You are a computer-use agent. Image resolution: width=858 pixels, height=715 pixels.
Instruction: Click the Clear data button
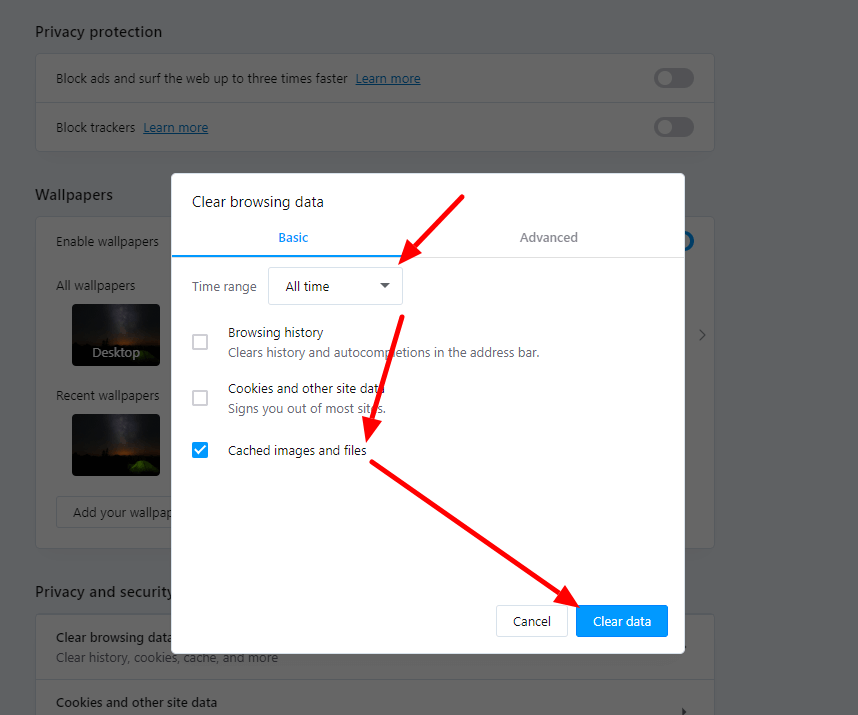pyautogui.click(x=622, y=621)
